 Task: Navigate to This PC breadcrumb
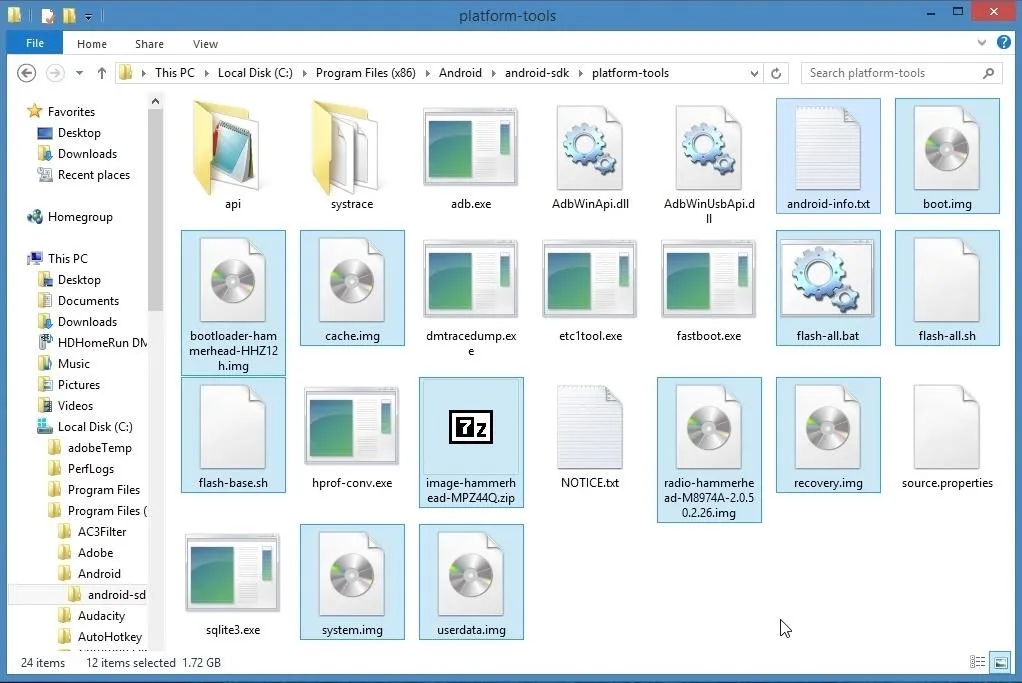(x=175, y=73)
